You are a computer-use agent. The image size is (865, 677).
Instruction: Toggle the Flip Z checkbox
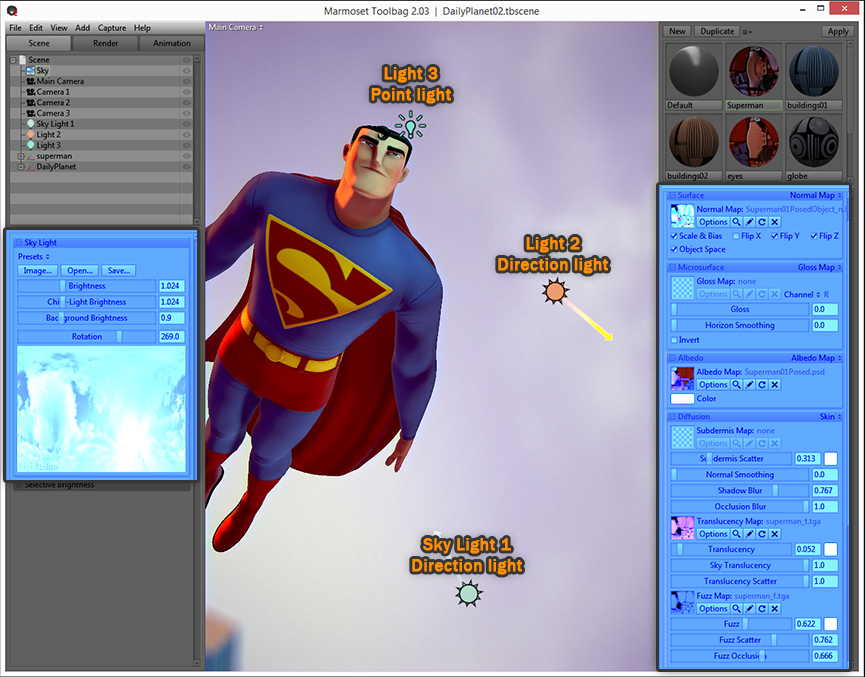point(814,236)
